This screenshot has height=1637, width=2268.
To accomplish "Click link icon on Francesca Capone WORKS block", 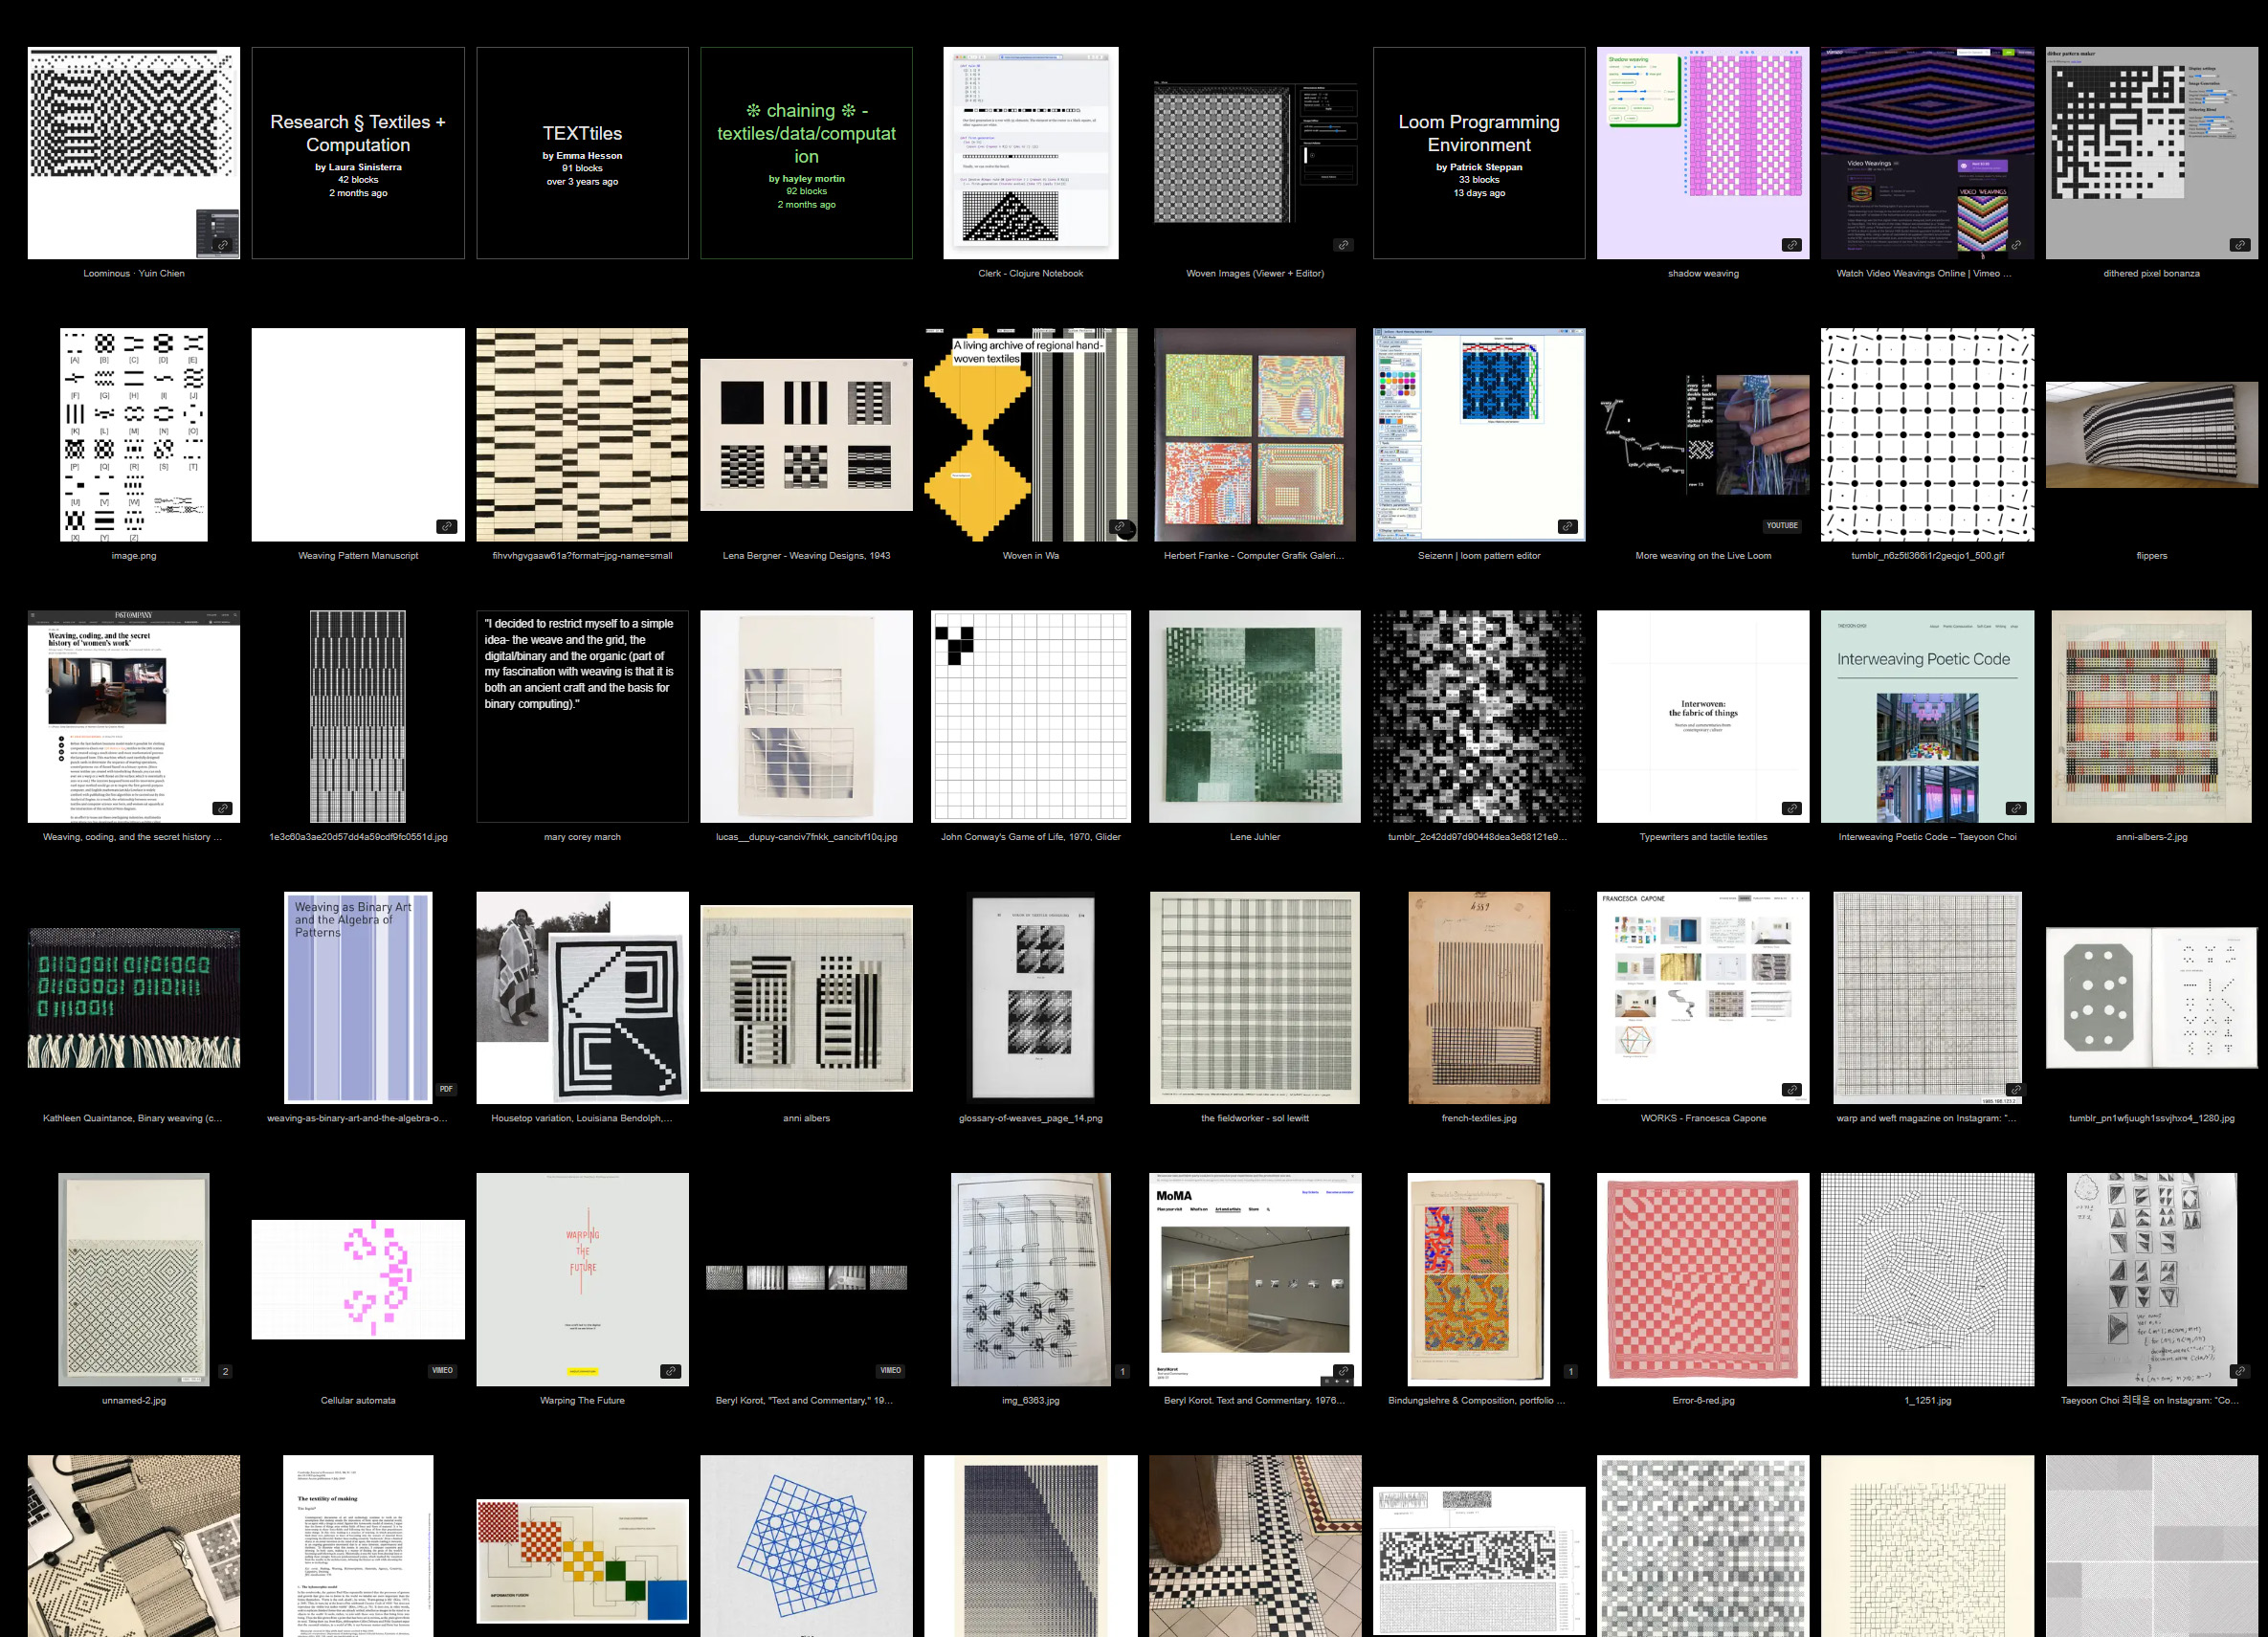I will (x=1791, y=1090).
